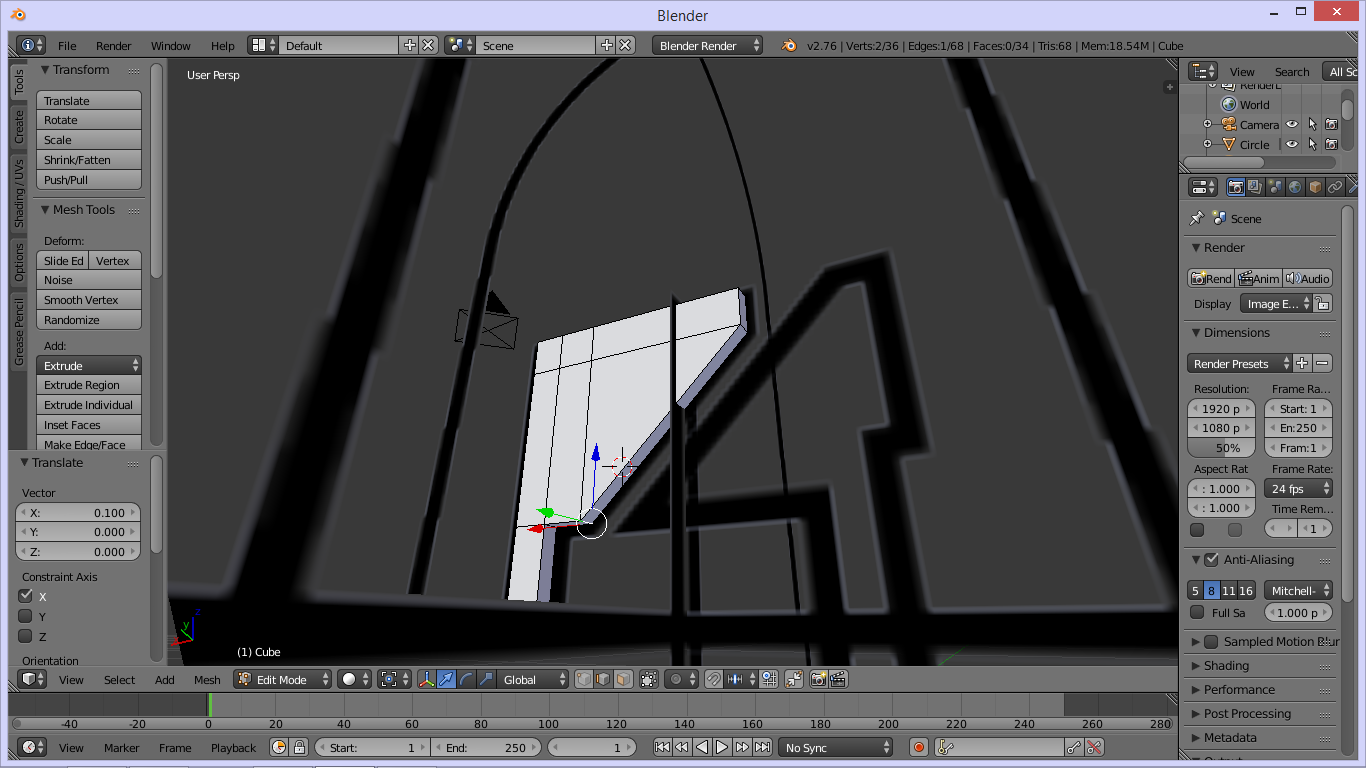Viewport: 1366px width, 768px height.
Task: Click the Smooth Vertex button
Action: [89, 300]
